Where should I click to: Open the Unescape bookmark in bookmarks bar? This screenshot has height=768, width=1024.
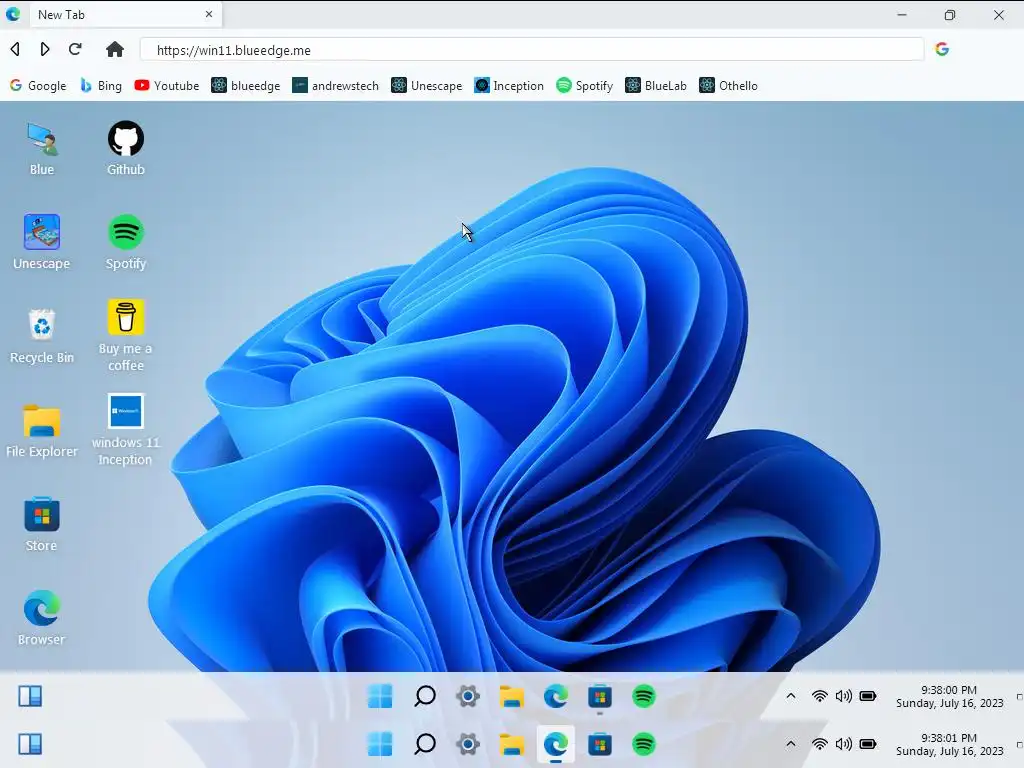click(x=426, y=86)
